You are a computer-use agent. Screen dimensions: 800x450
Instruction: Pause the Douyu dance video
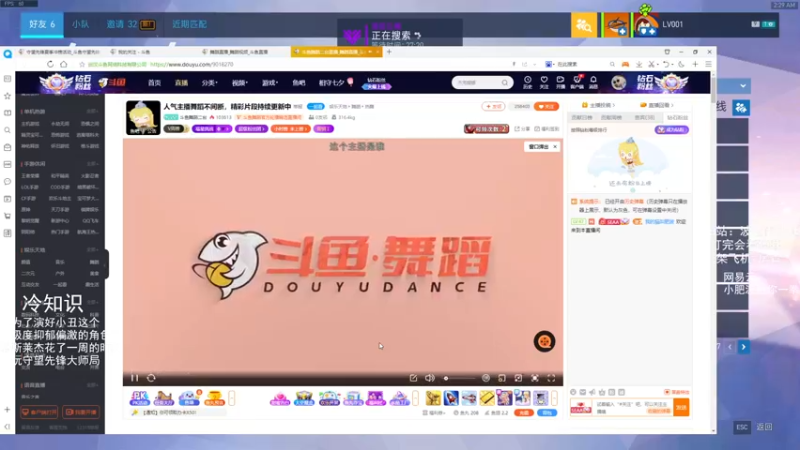click(x=135, y=378)
